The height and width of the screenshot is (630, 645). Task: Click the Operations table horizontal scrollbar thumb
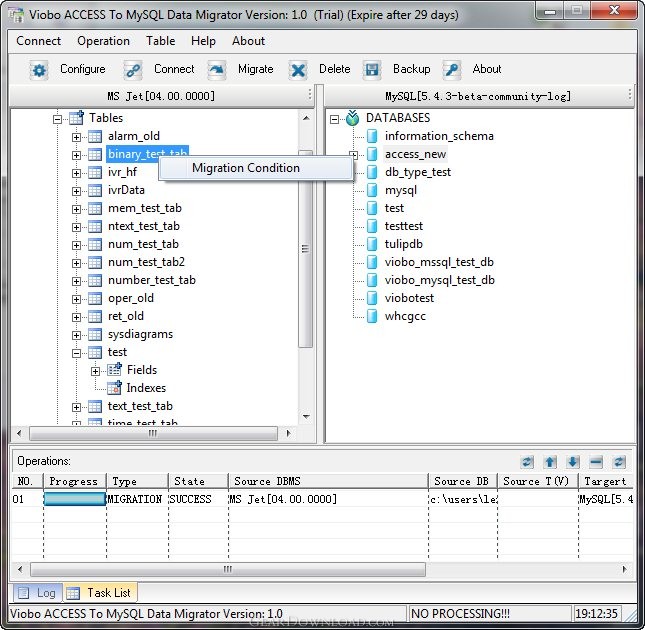[x=228, y=570]
